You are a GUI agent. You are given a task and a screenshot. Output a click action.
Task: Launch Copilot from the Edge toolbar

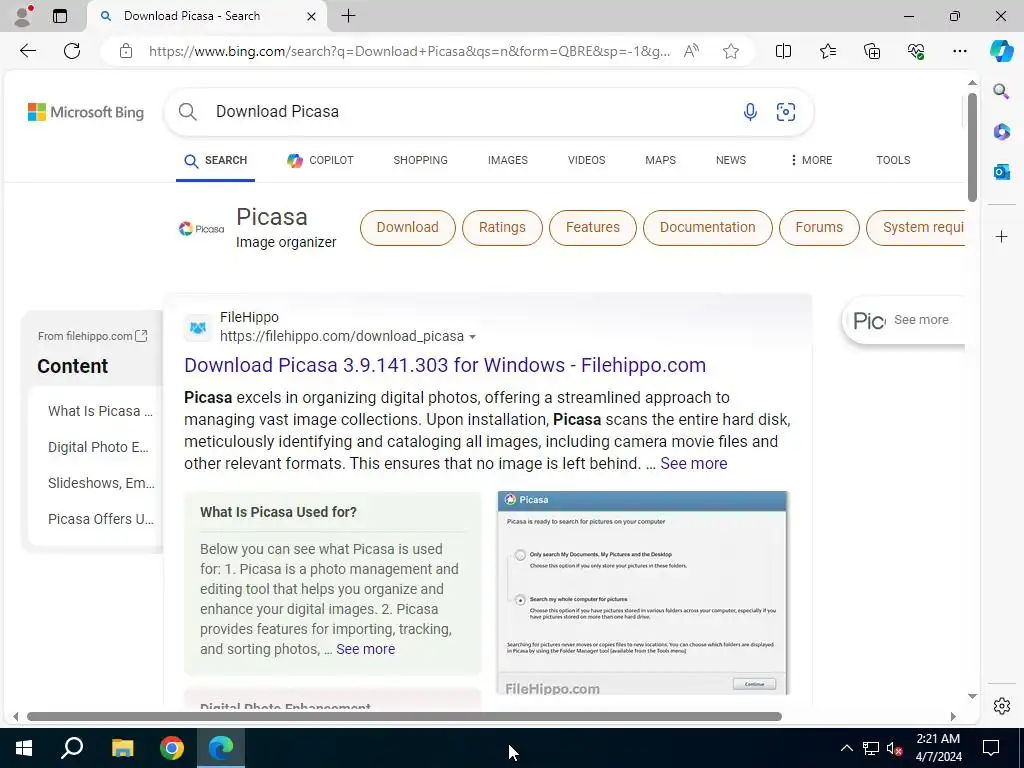[1001, 51]
